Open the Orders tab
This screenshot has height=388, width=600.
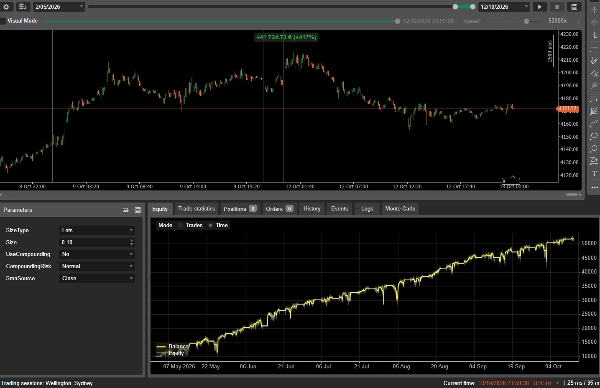tap(279, 209)
